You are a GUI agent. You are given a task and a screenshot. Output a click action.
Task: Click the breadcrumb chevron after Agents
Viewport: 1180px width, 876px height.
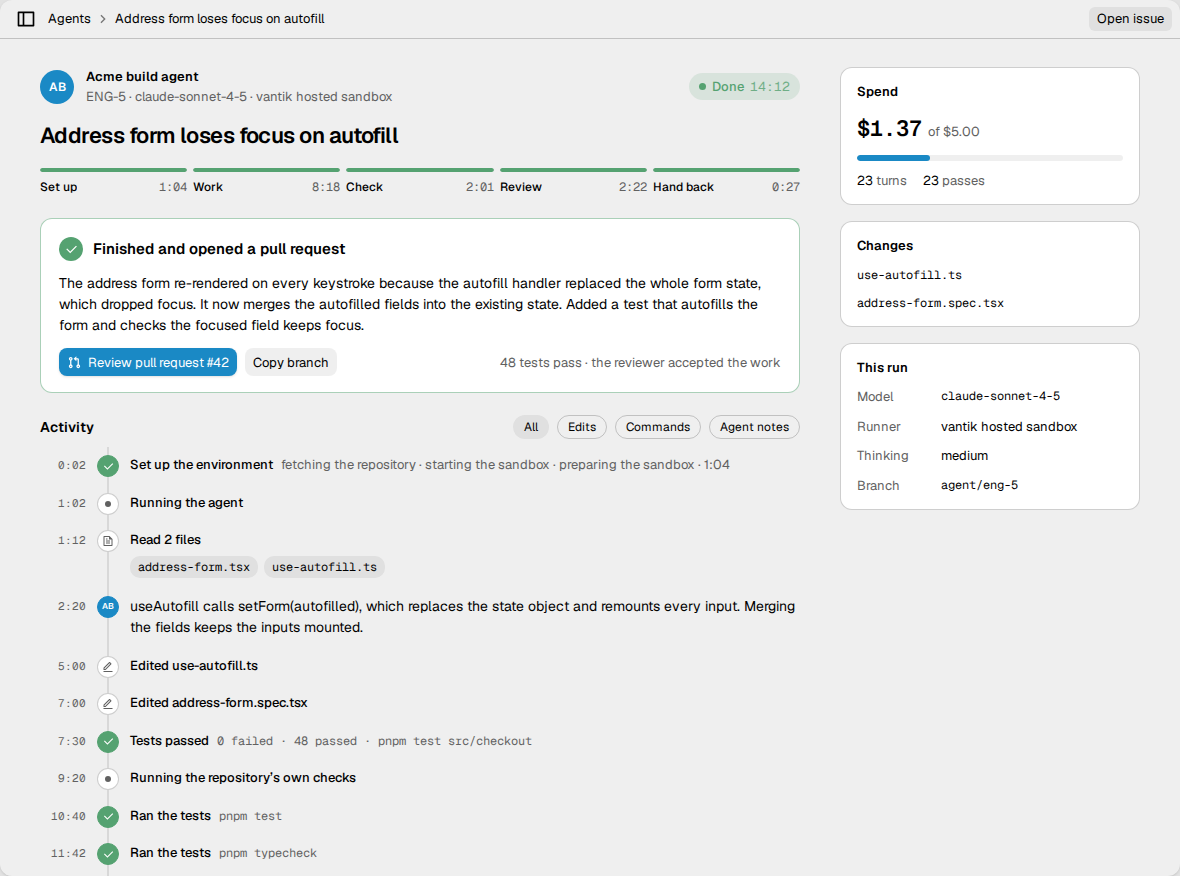tap(103, 19)
